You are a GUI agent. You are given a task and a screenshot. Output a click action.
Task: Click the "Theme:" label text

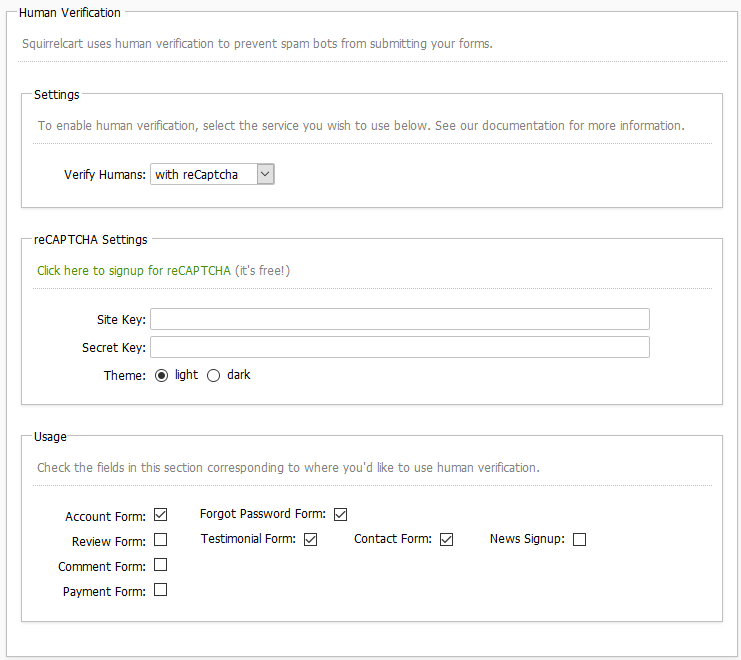(x=125, y=376)
